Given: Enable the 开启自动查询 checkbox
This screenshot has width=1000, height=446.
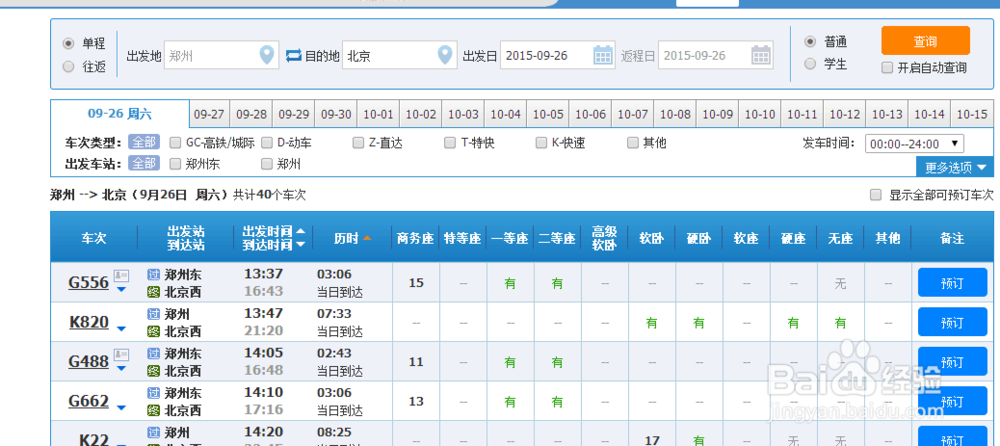Looking at the screenshot, I should (886, 68).
